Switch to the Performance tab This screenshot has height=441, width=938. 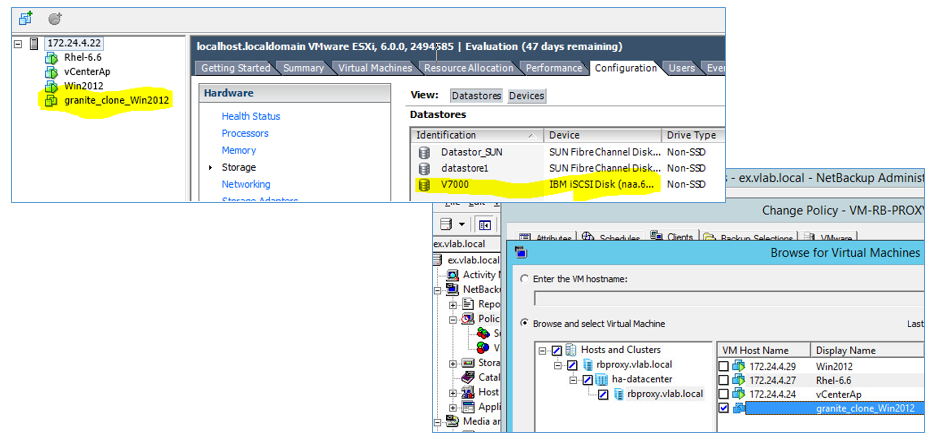[x=554, y=68]
